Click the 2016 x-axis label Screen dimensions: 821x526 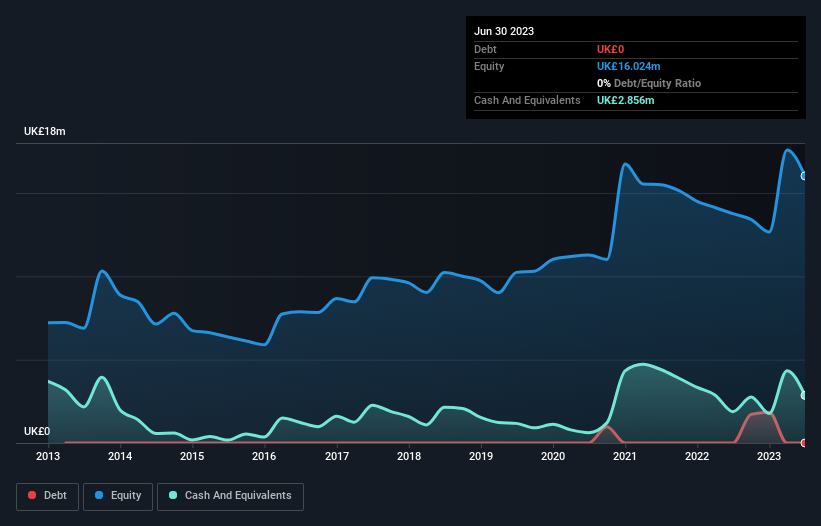click(x=264, y=456)
